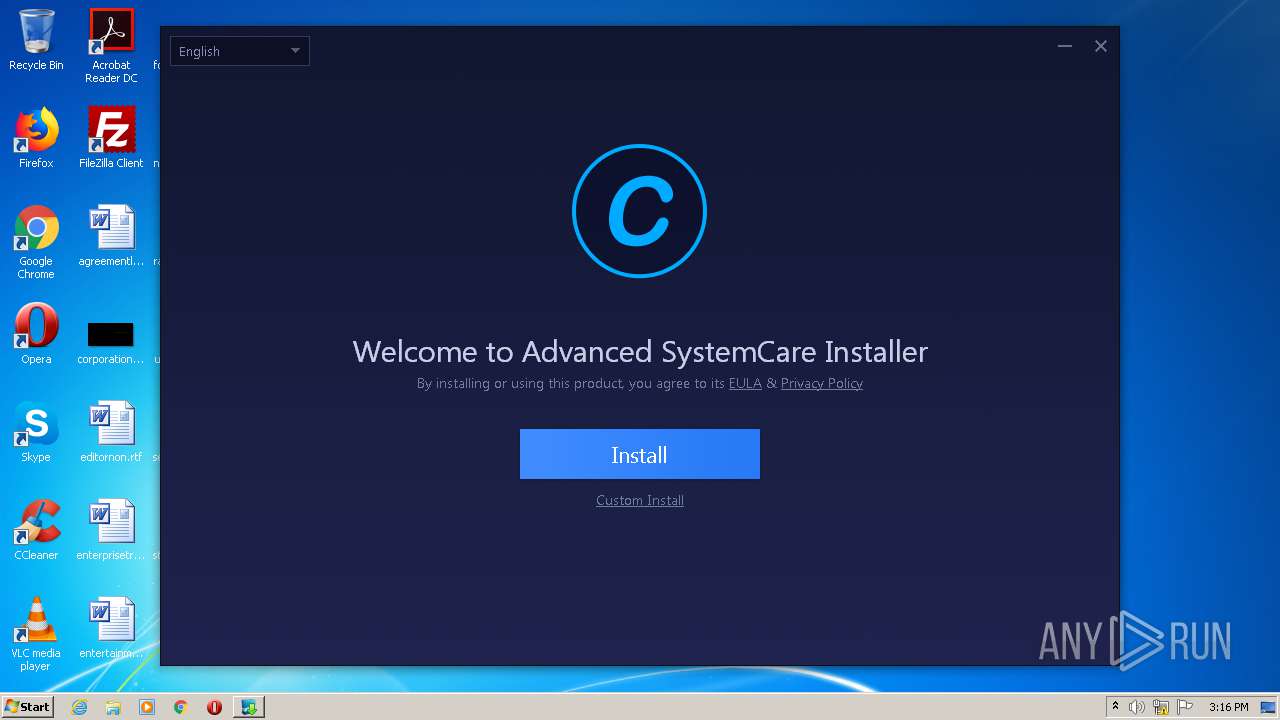Expand the English language dropdown
1280x720 pixels.
click(240, 51)
